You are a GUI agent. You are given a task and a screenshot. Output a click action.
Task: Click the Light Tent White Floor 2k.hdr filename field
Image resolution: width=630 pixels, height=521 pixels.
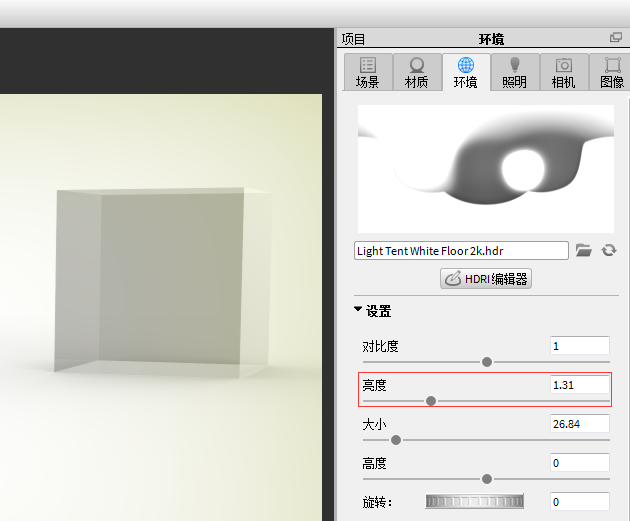click(x=461, y=251)
